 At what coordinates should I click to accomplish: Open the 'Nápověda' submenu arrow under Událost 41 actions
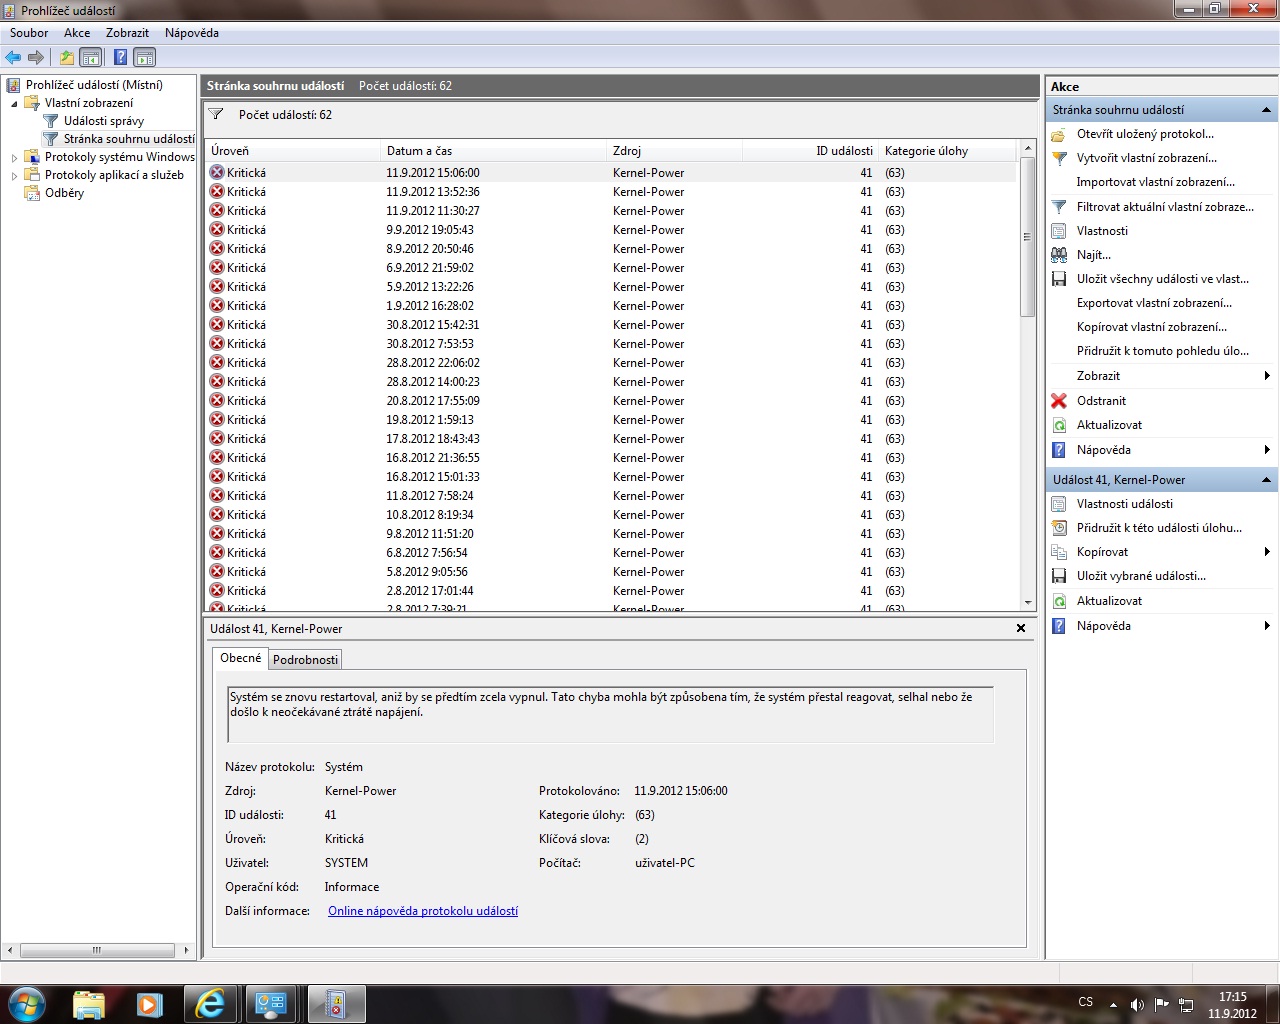pos(1267,626)
